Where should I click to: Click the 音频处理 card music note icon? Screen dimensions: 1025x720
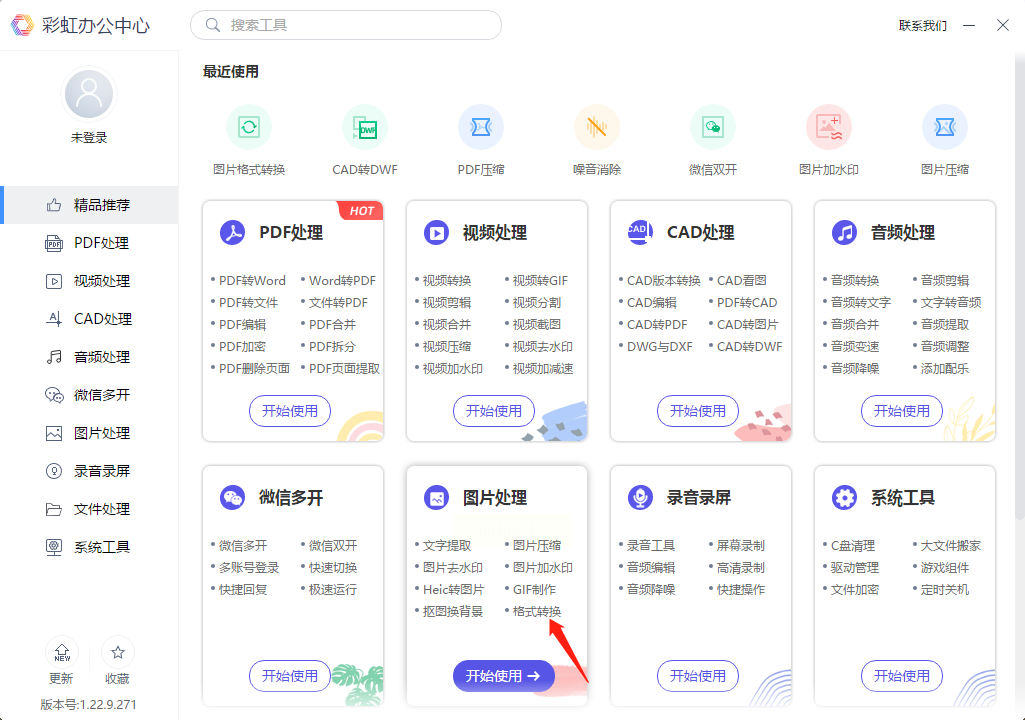coord(844,232)
